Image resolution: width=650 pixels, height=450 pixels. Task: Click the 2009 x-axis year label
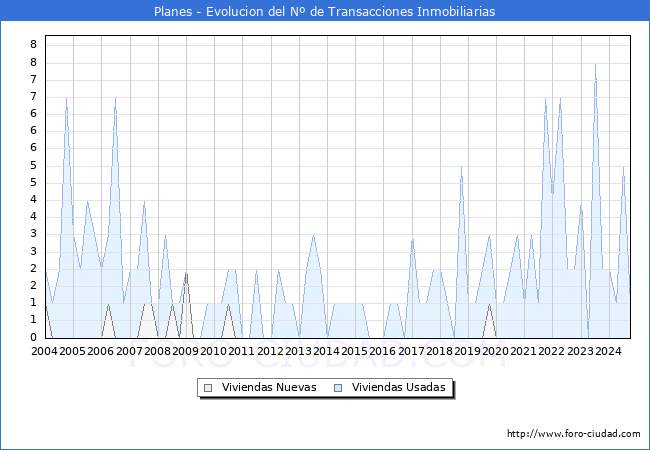(x=185, y=351)
